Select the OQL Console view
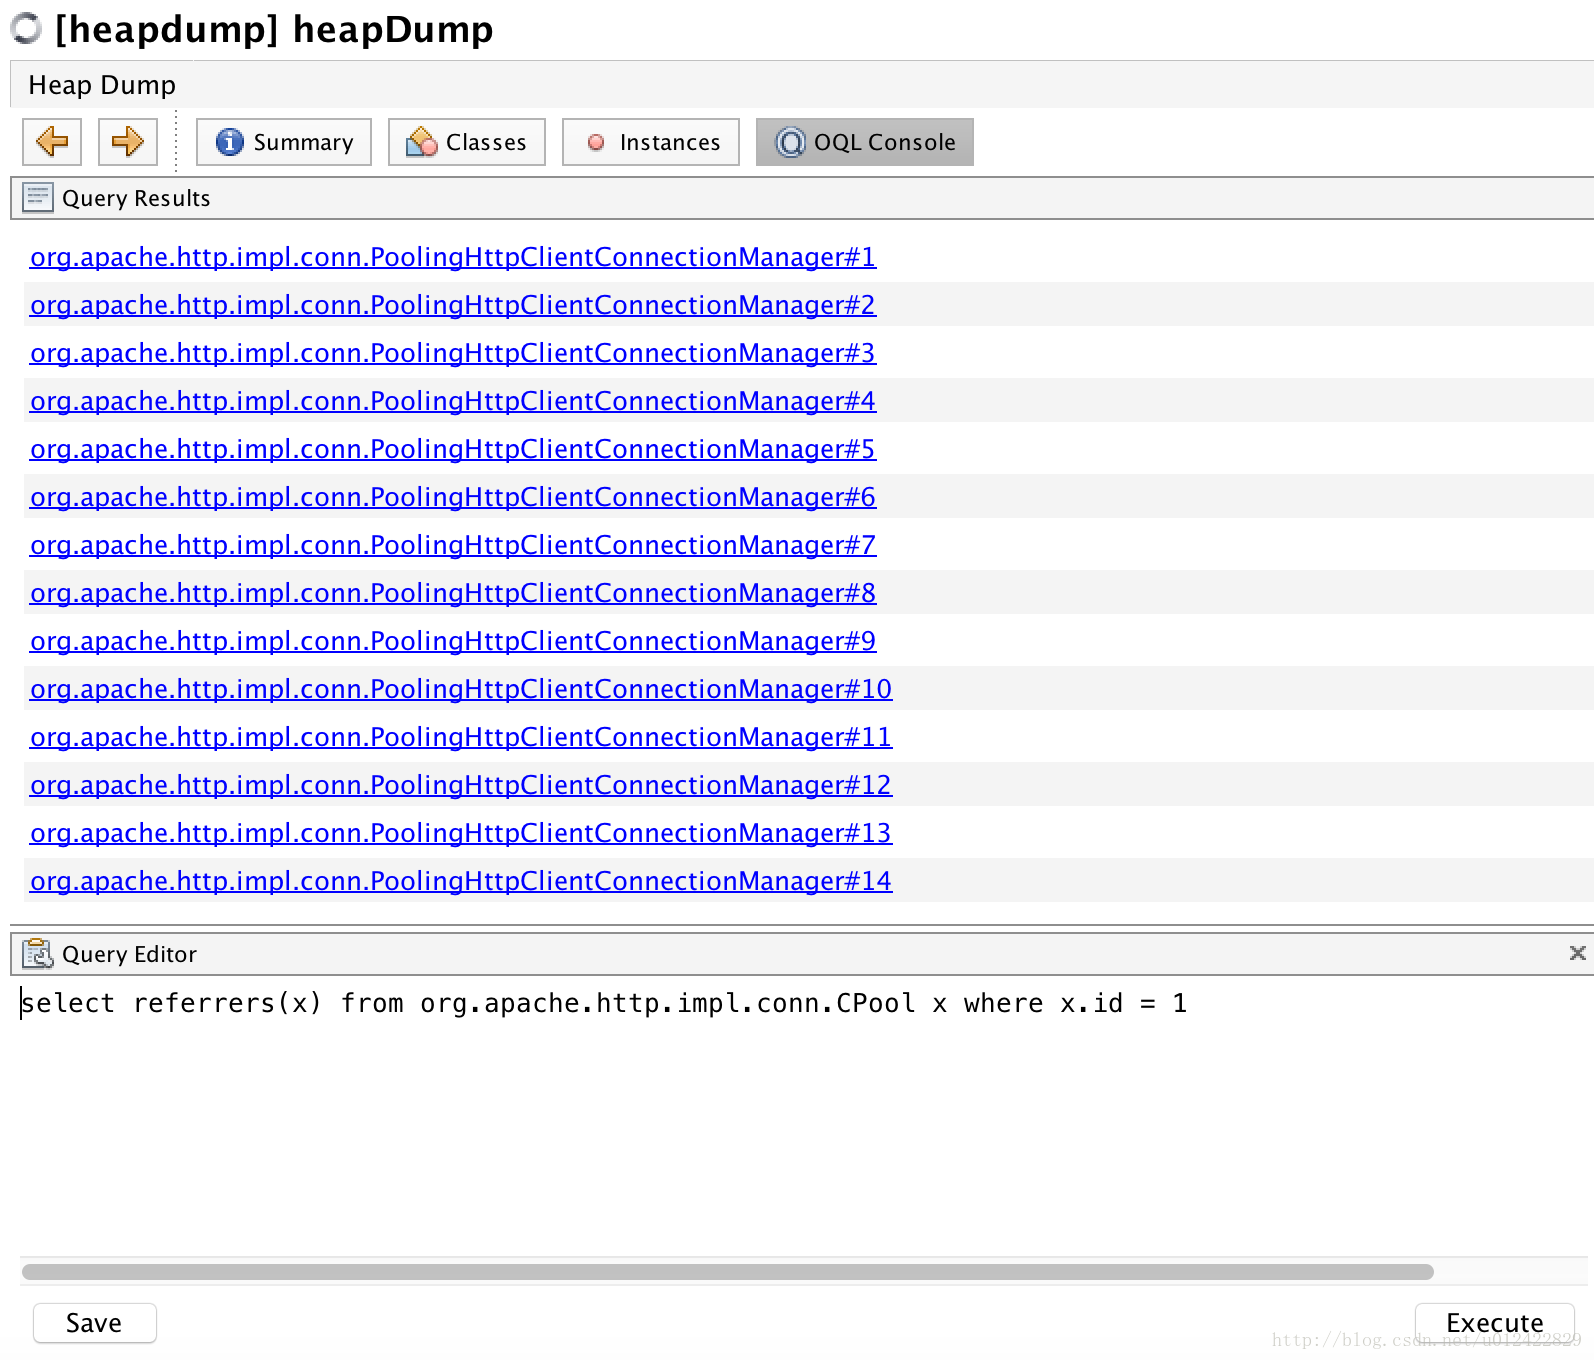This screenshot has height=1360, width=1594. [865, 142]
